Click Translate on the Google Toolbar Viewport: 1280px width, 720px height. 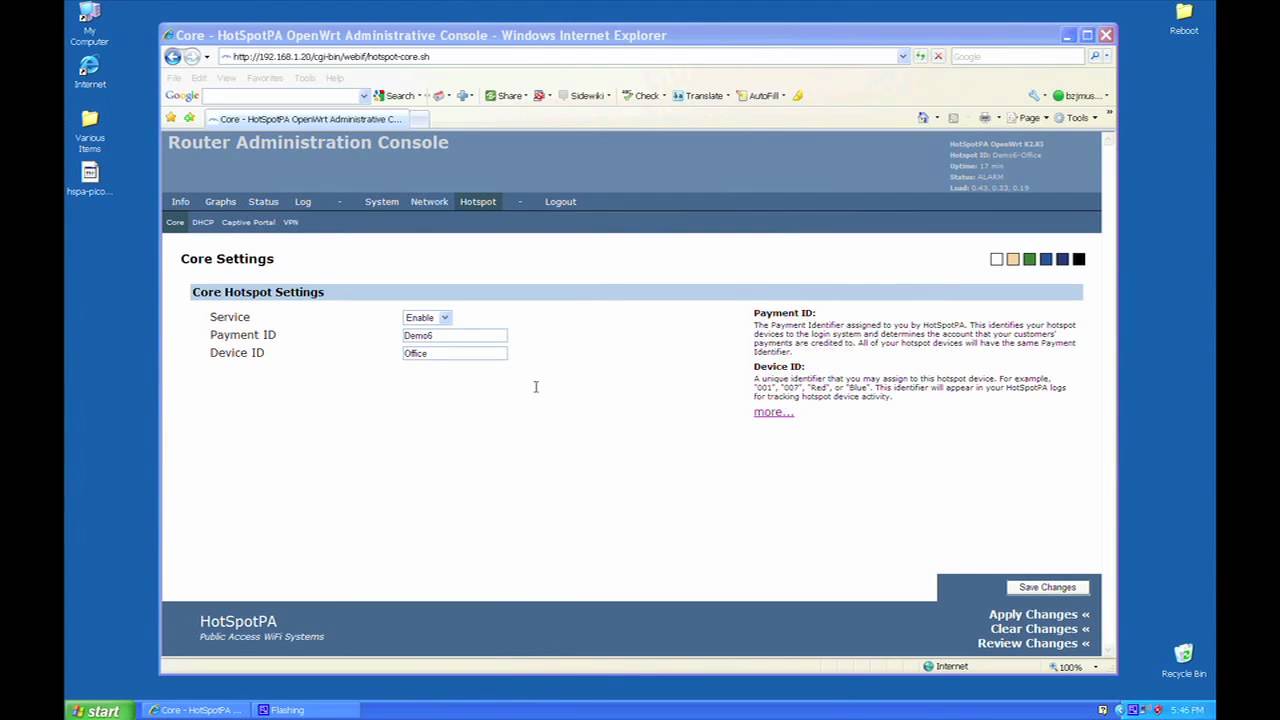tap(698, 96)
